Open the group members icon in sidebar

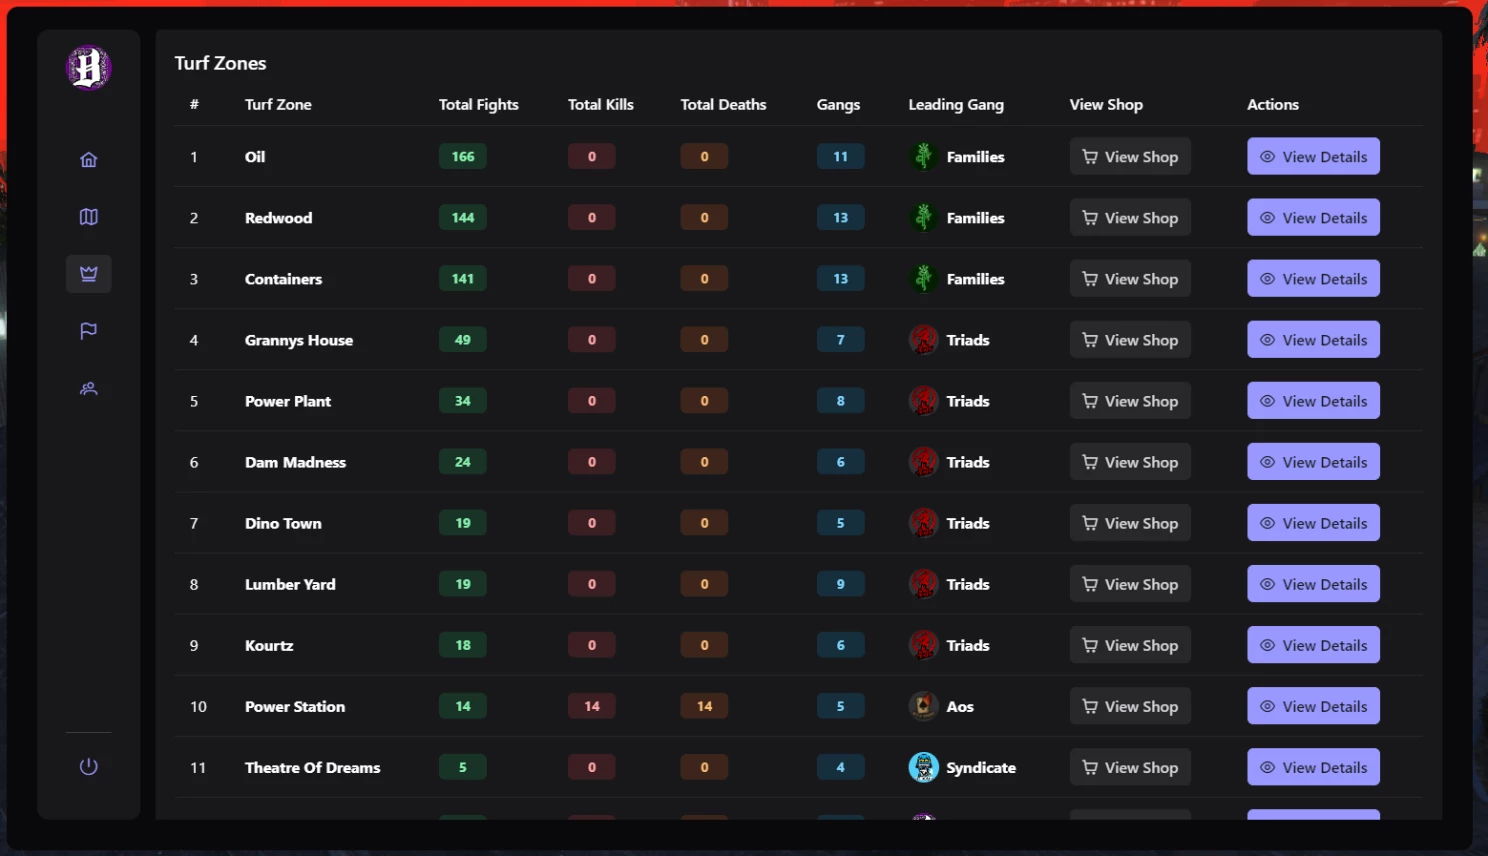point(88,389)
